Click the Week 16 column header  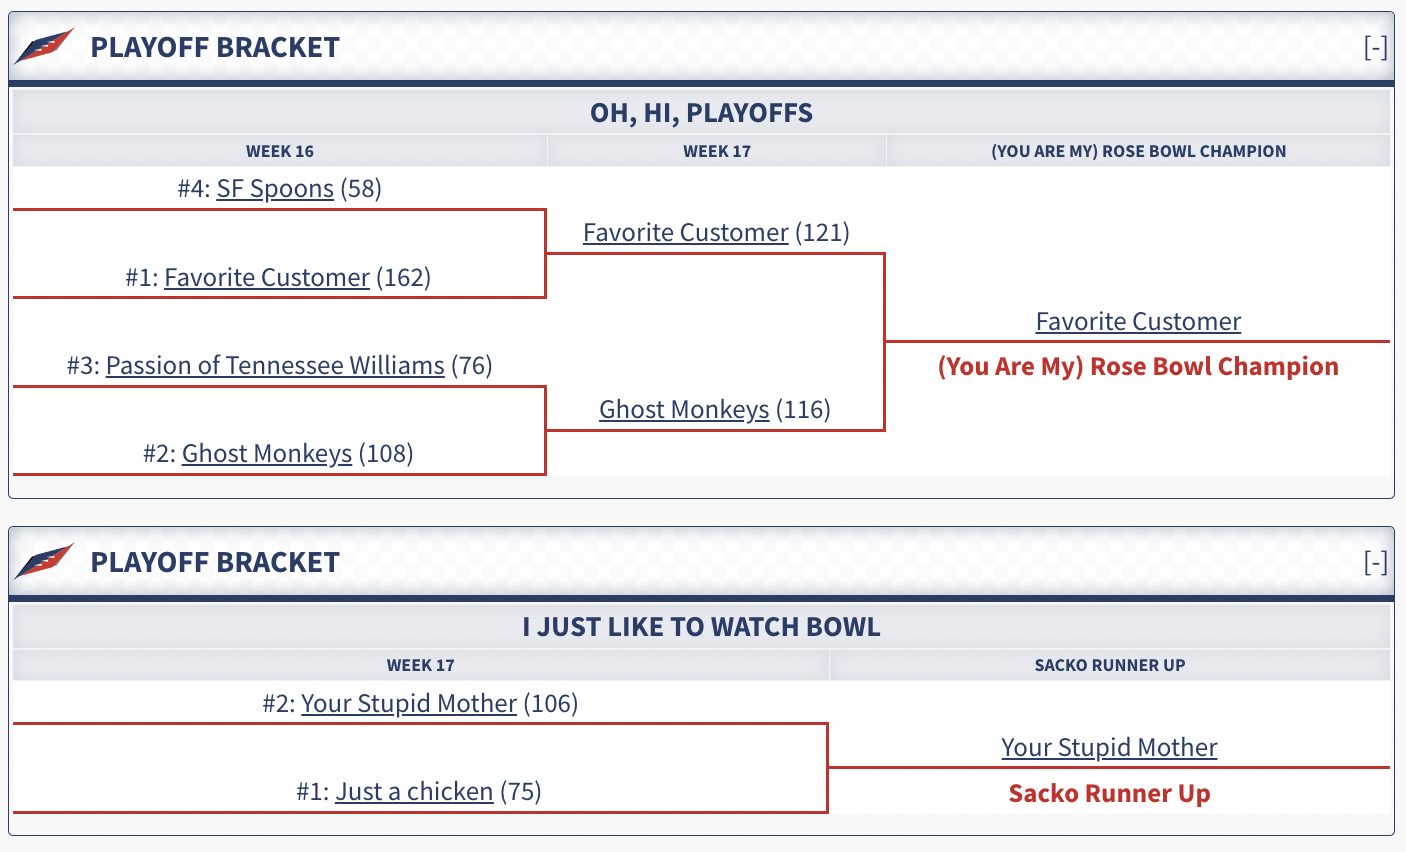point(280,151)
